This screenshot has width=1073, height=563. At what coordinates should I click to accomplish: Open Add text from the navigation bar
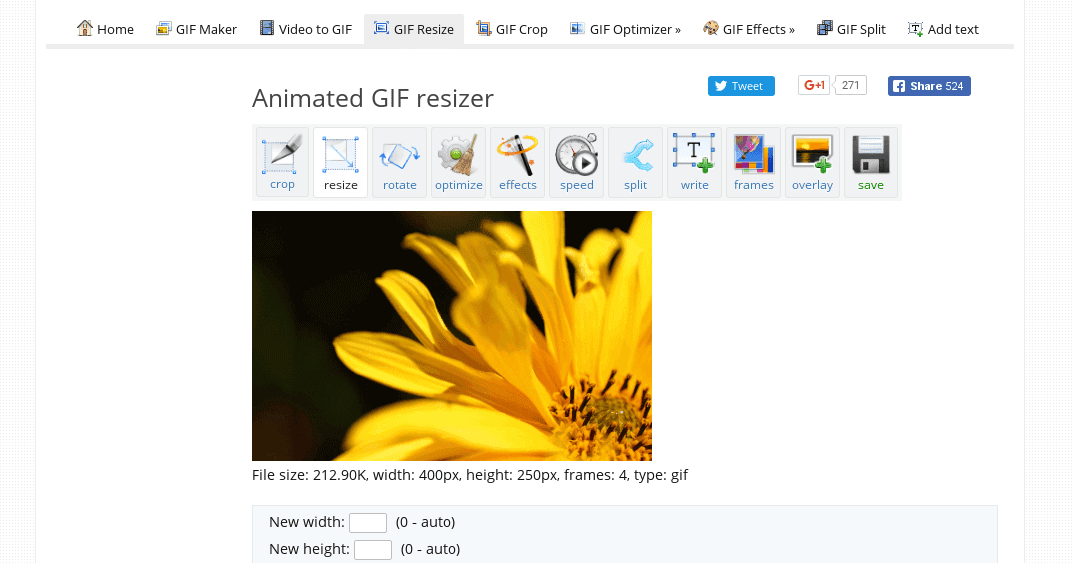(943, 29)
